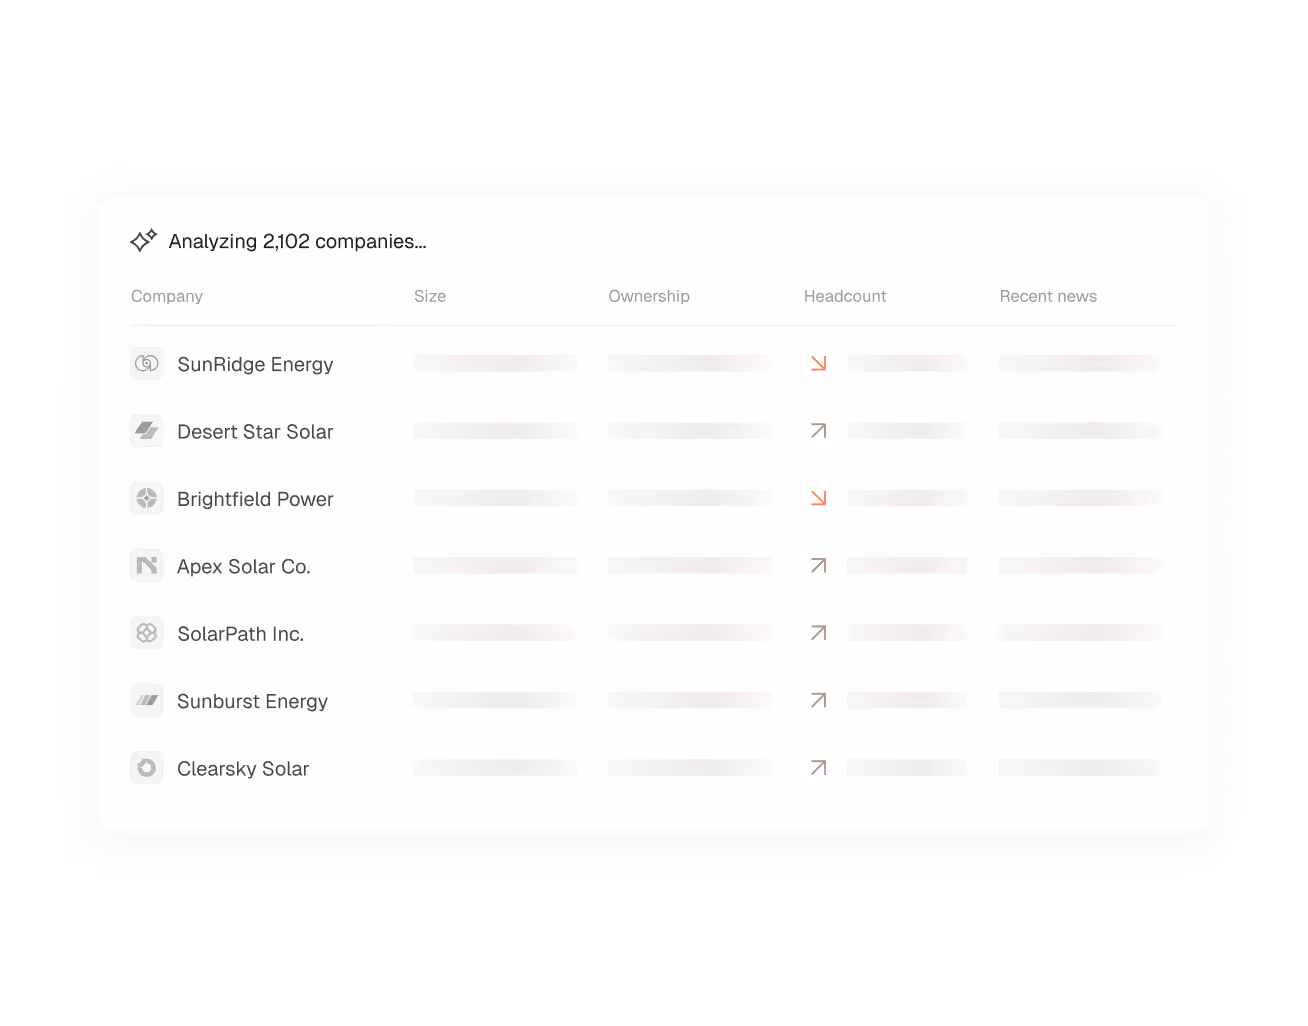Click SolarPath Inc.'s loading Ownership cell
Viewport: 1308px width, 1026px height.
point(690,633)
